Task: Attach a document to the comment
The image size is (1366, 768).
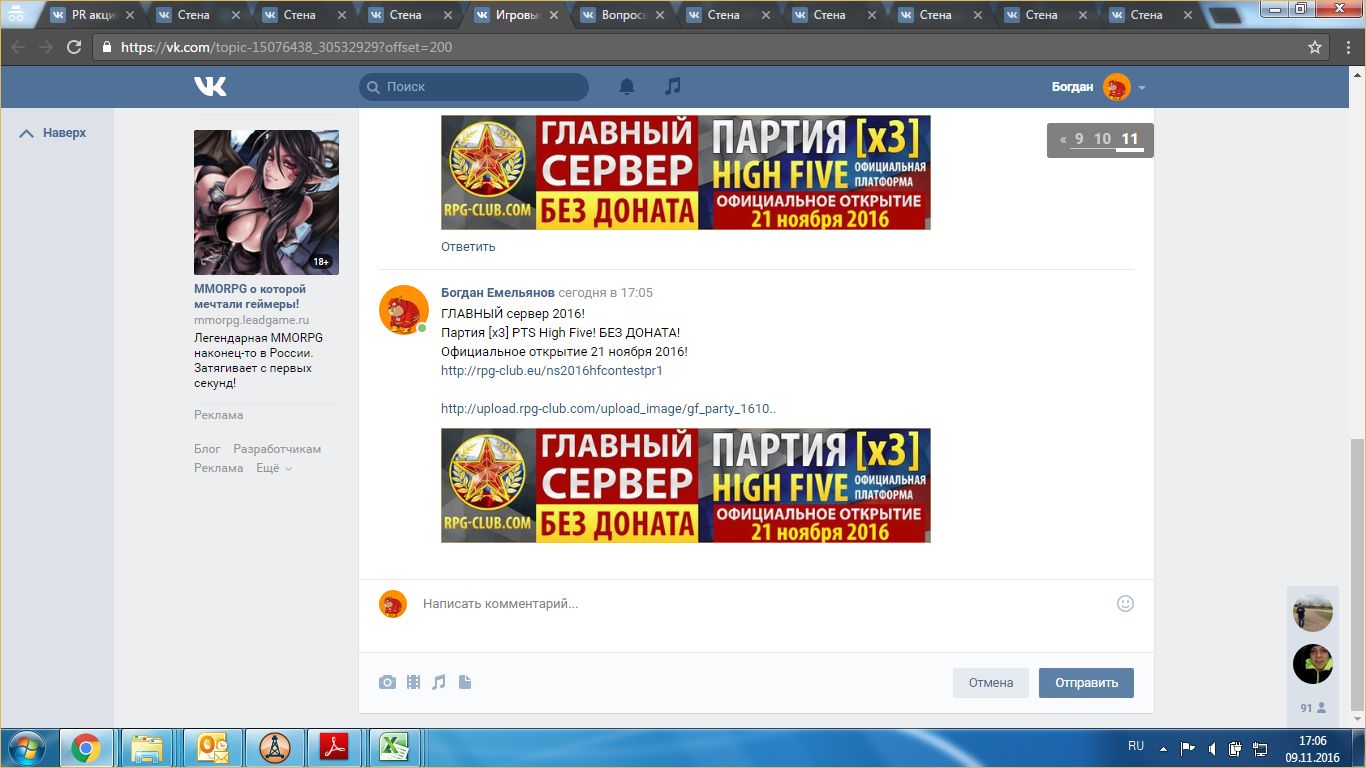Action: [x=465, y=682]
